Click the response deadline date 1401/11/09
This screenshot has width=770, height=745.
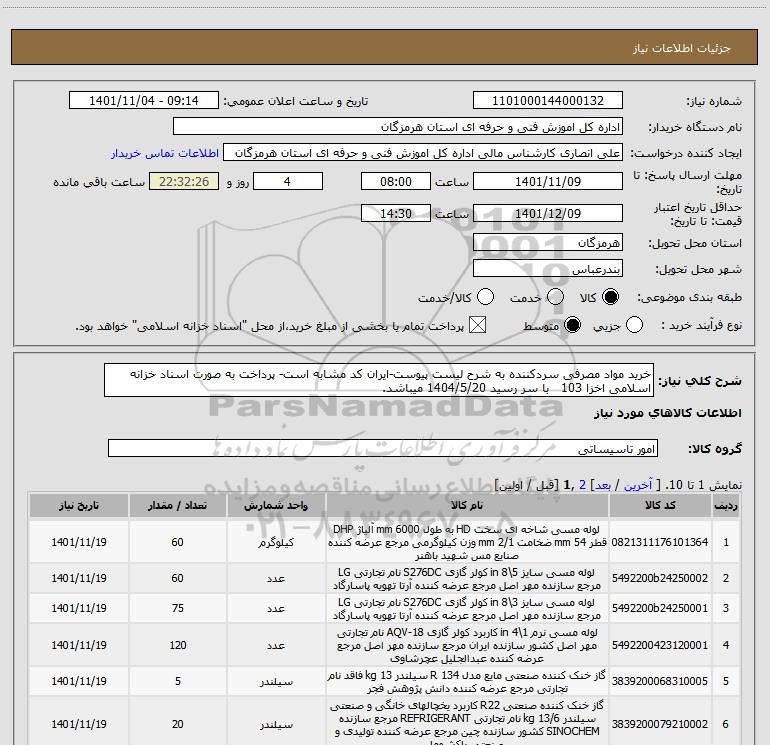tap(548, 181)
